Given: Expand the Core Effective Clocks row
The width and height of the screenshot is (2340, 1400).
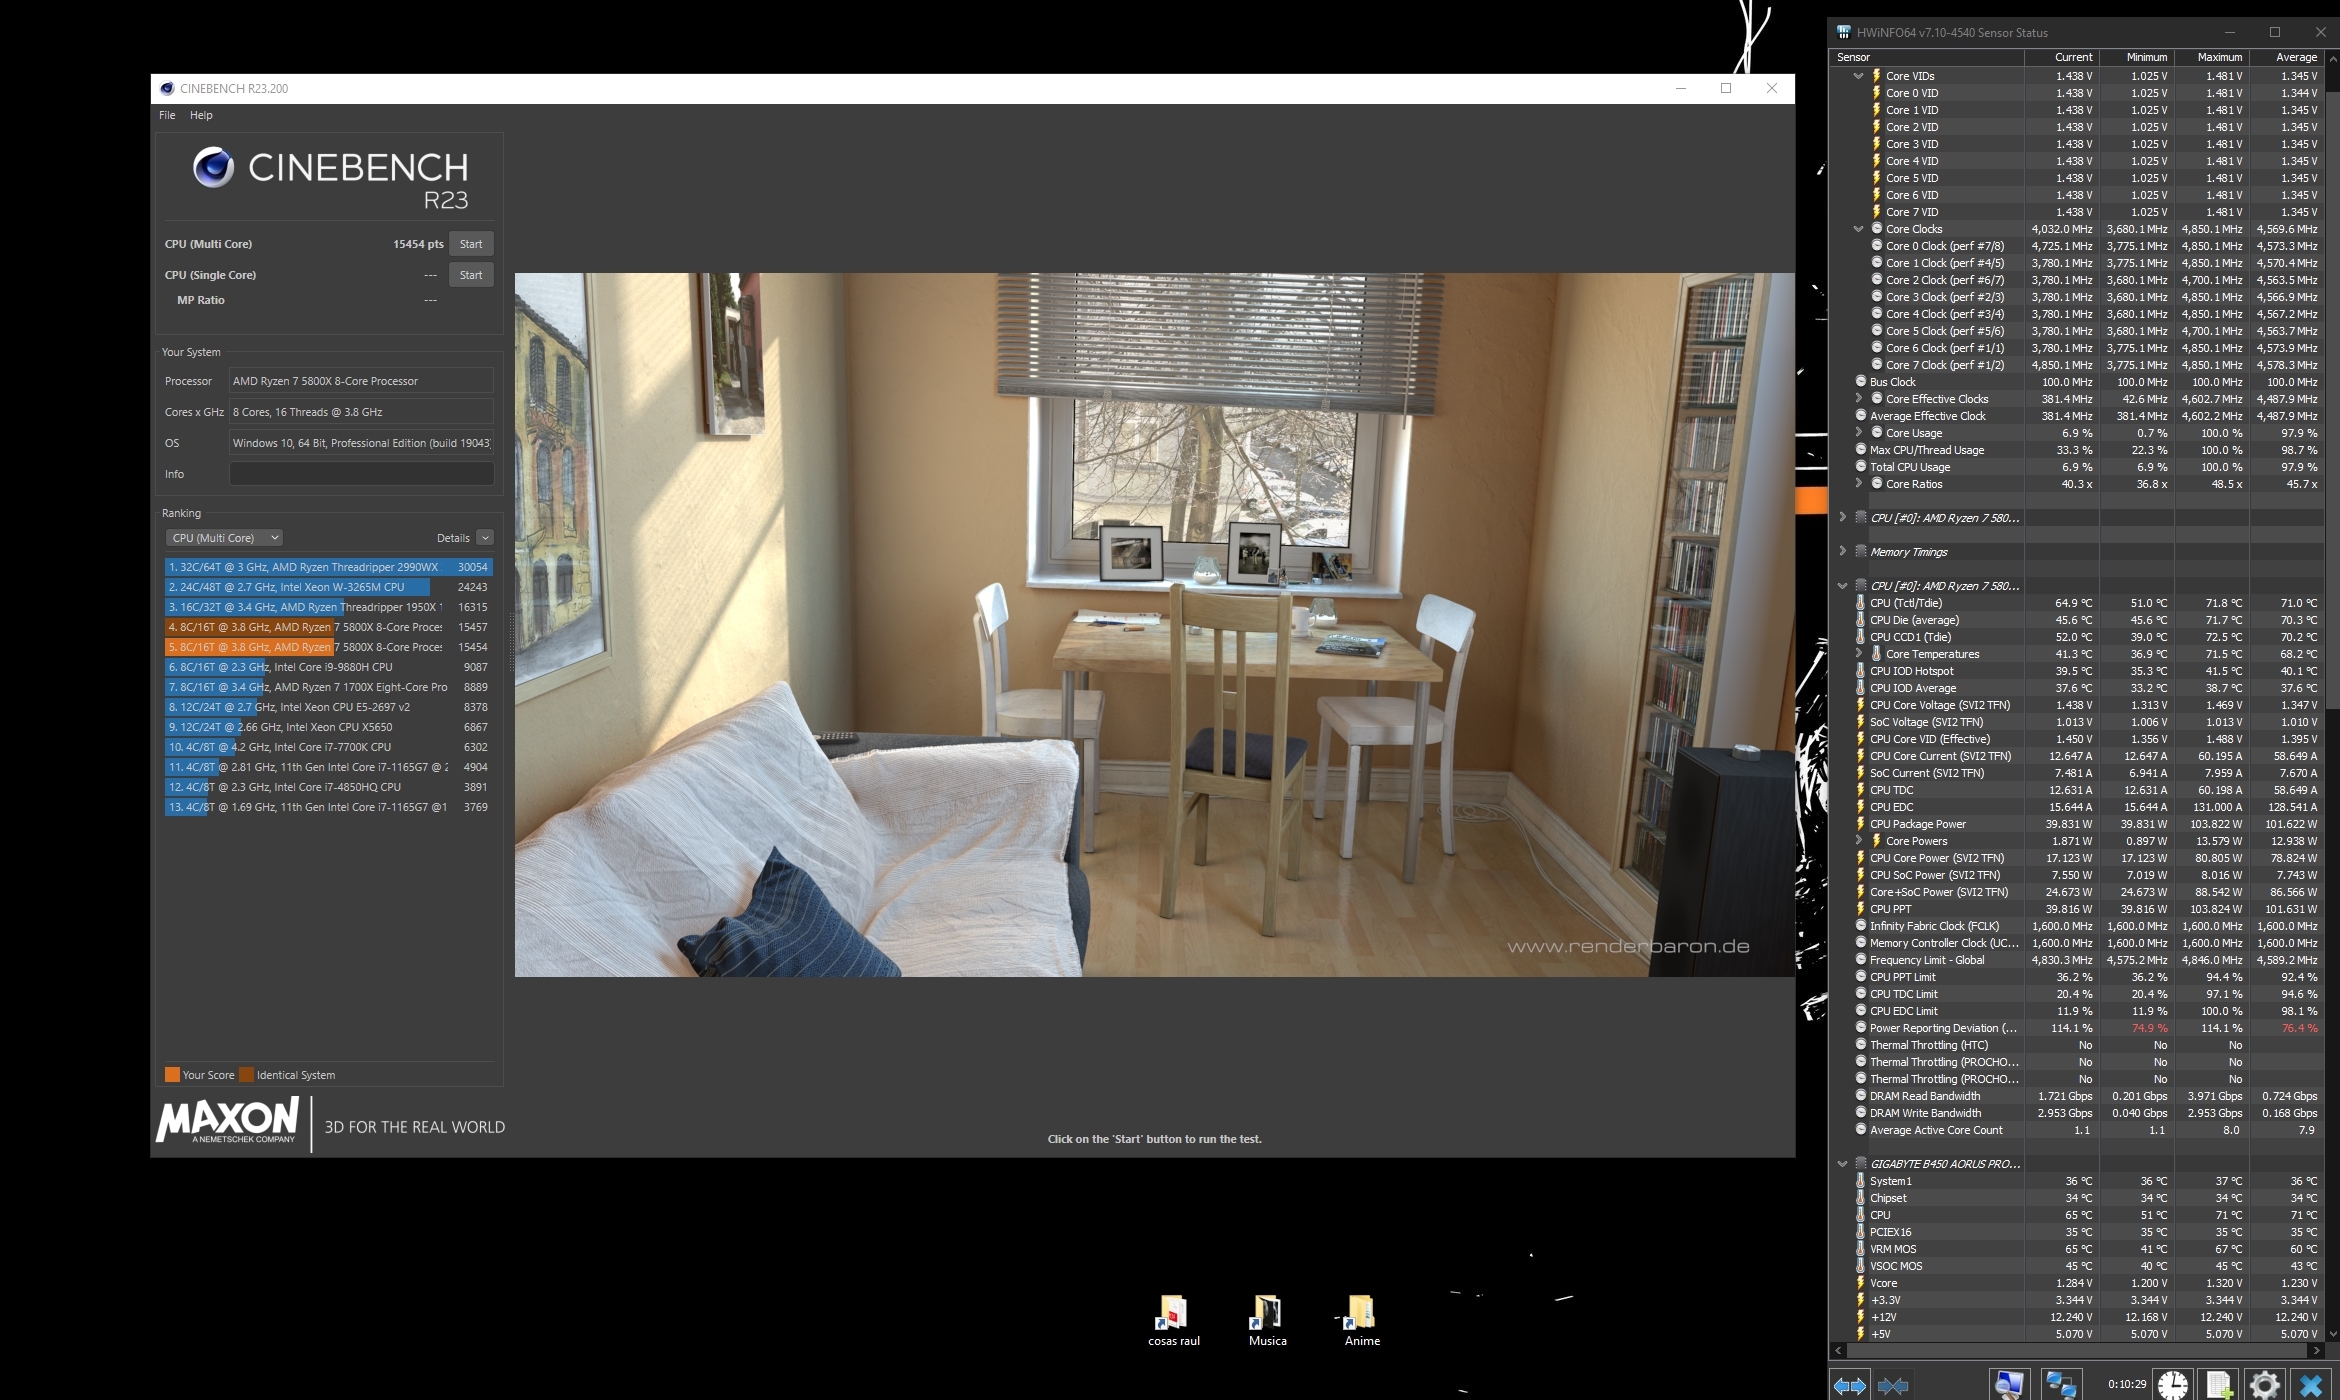Looking at the screenshot, I should tap(1858, 399).
